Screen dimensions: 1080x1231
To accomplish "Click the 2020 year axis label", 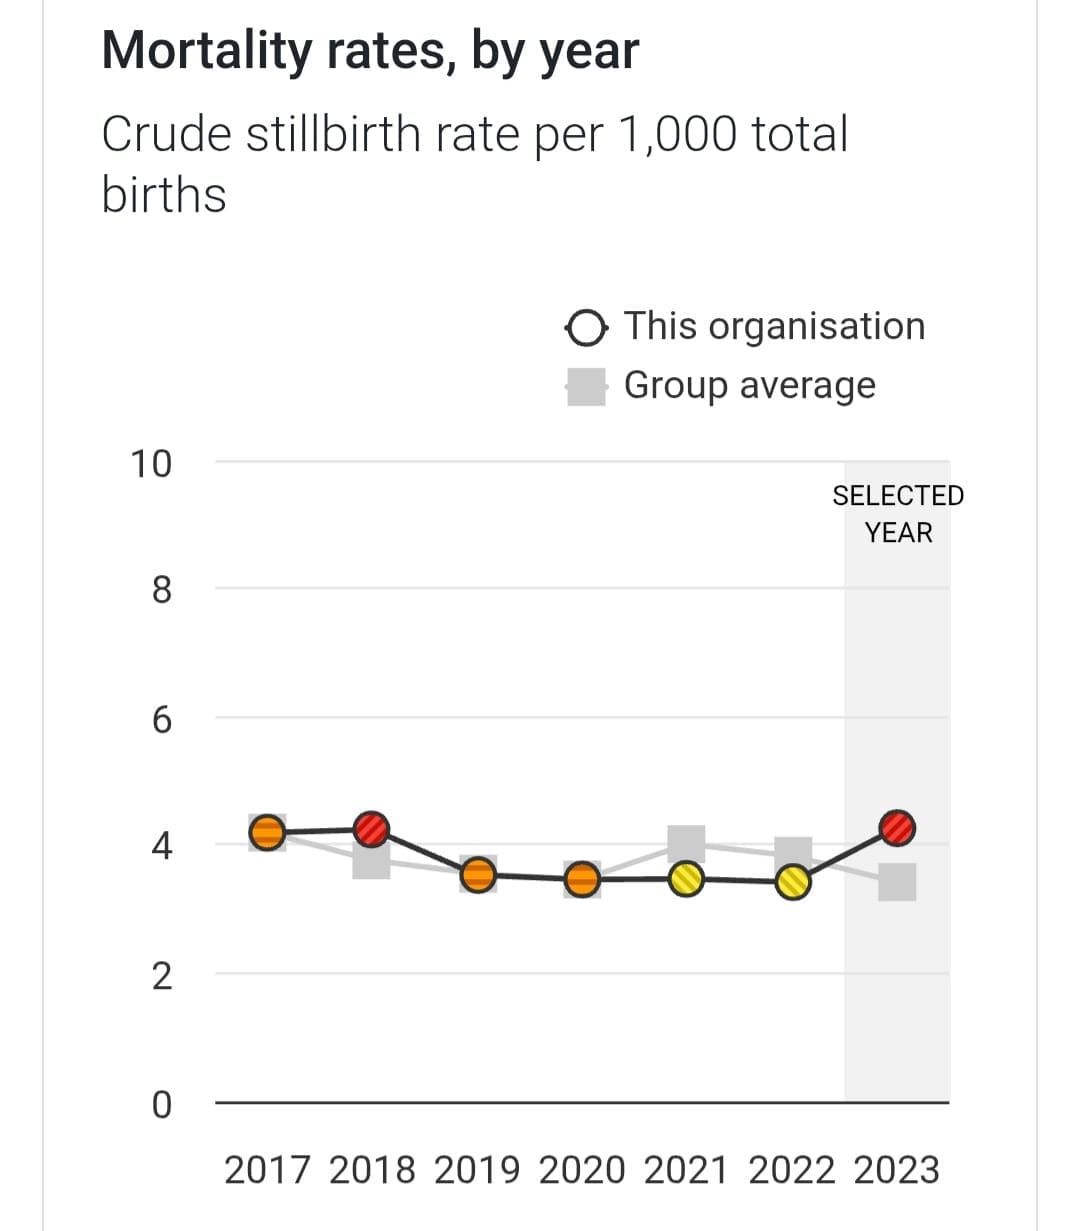I will (x=582, y=1170).
